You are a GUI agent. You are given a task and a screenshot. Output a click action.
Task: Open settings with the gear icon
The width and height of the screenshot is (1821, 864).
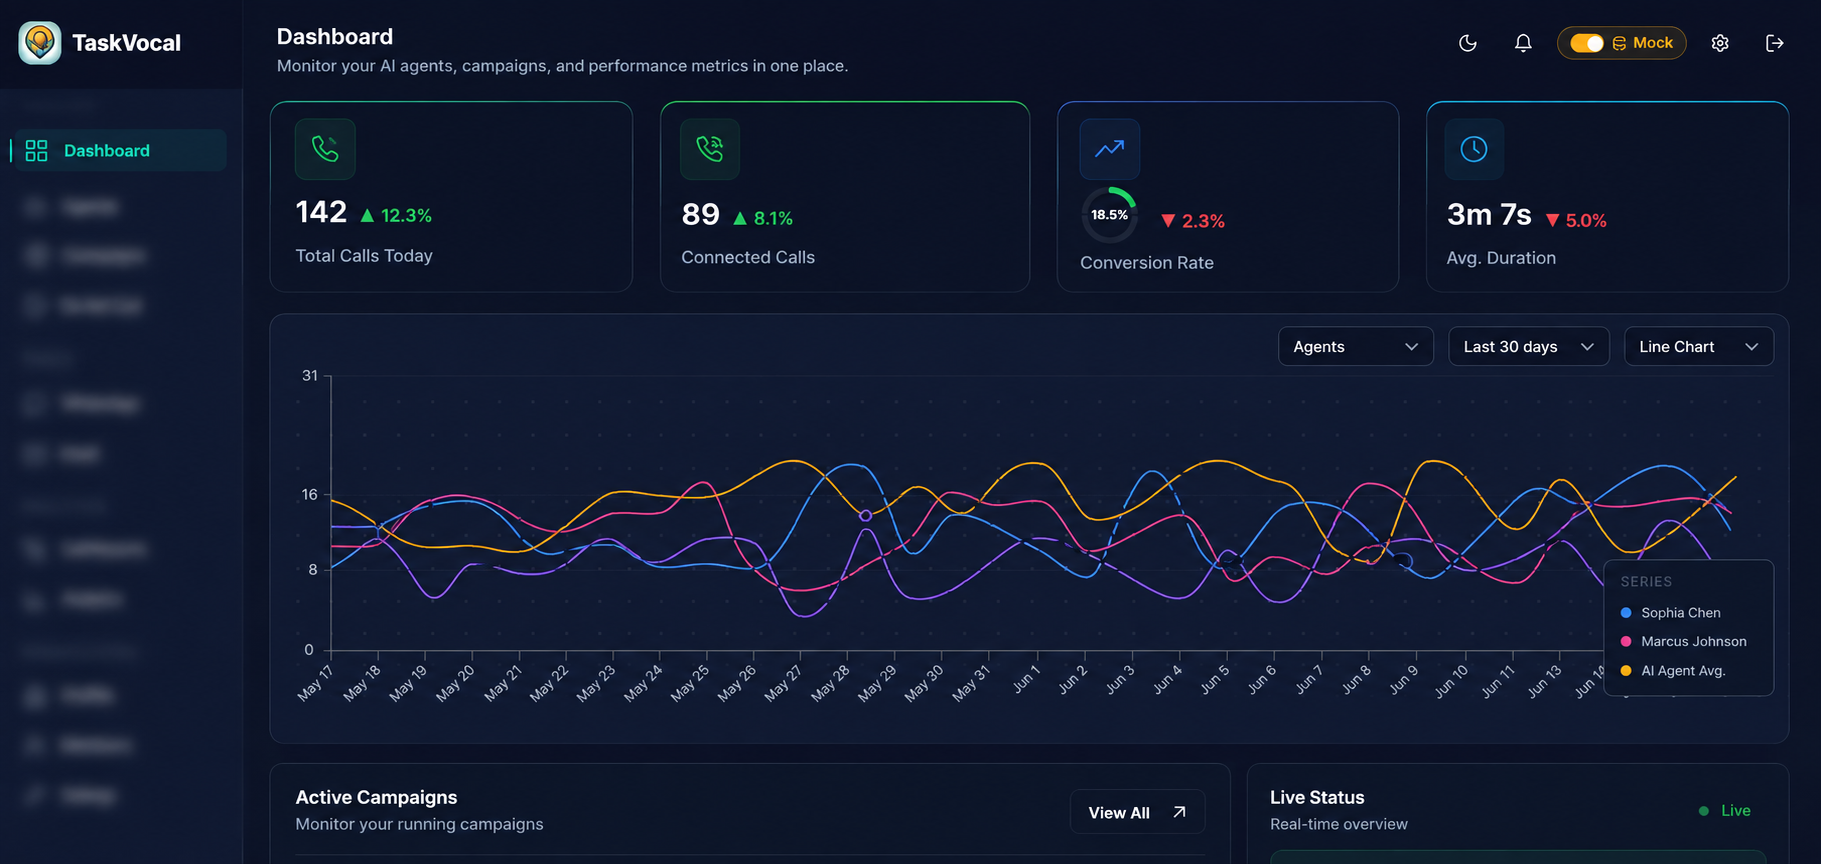coord(1720,43)
